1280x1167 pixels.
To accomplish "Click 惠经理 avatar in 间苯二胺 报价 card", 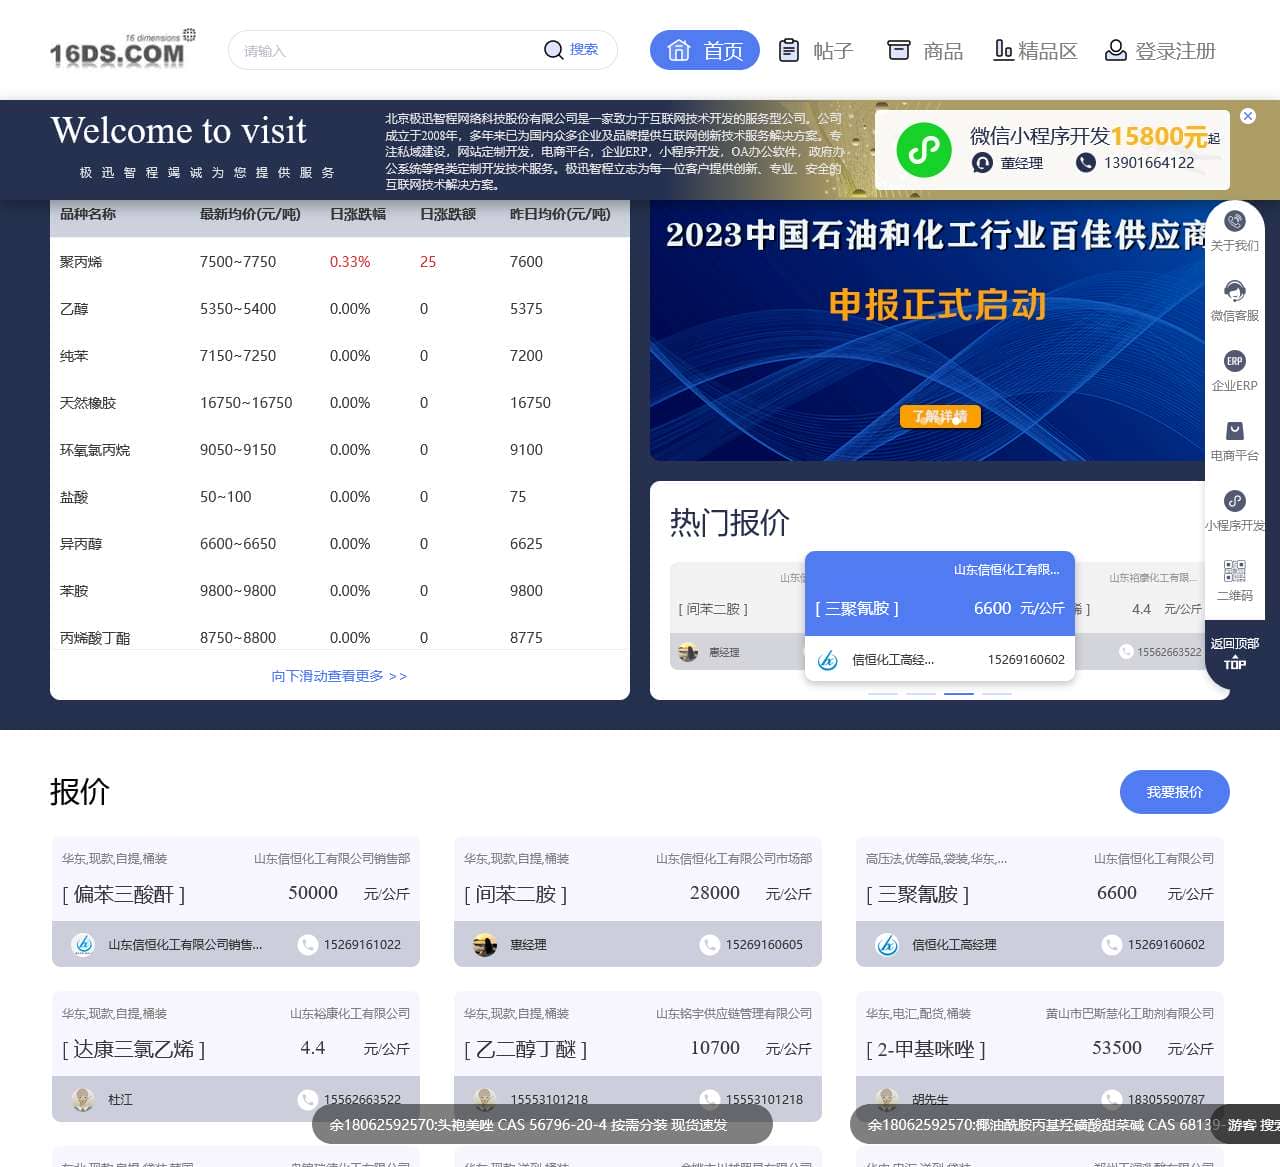I will pyautogui.click(x=485, y=944).
